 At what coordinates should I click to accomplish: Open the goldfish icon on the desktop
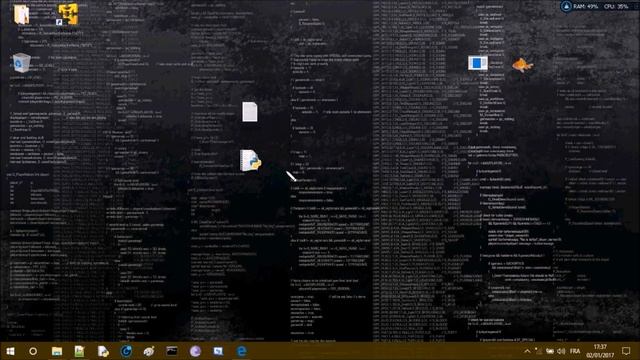click(x=522, y=64)
